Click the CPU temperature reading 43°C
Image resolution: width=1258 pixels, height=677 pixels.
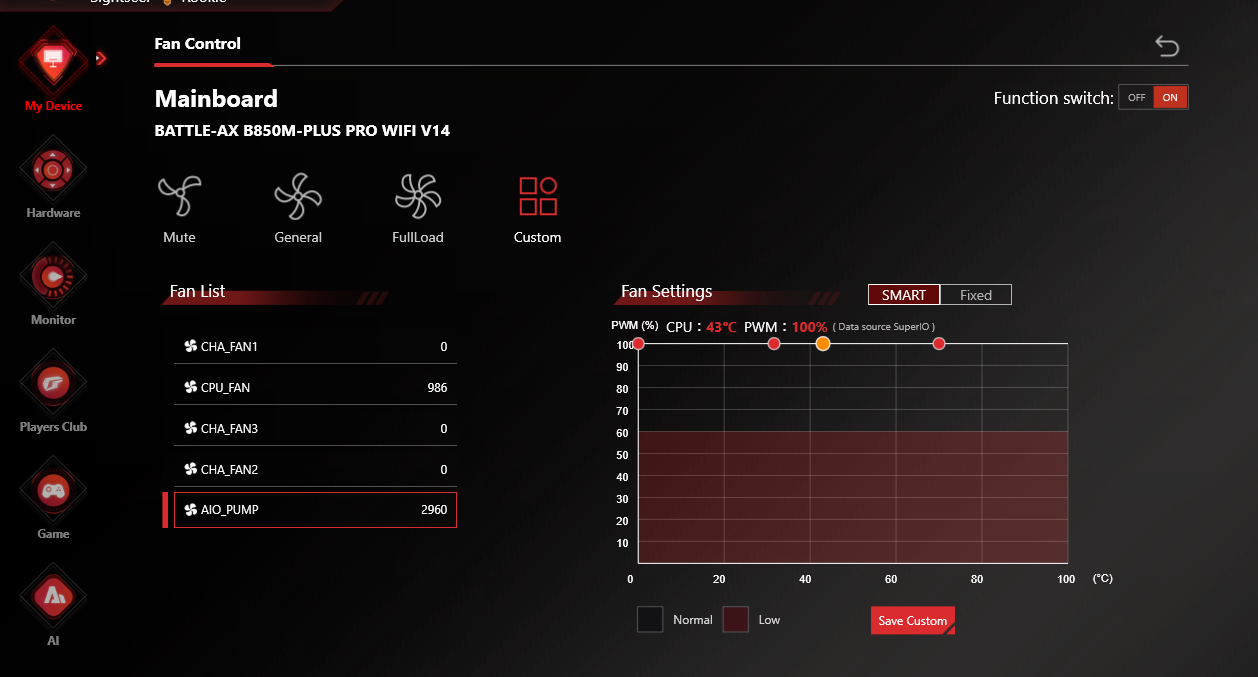pyautogui.click(x=721, y=327)
